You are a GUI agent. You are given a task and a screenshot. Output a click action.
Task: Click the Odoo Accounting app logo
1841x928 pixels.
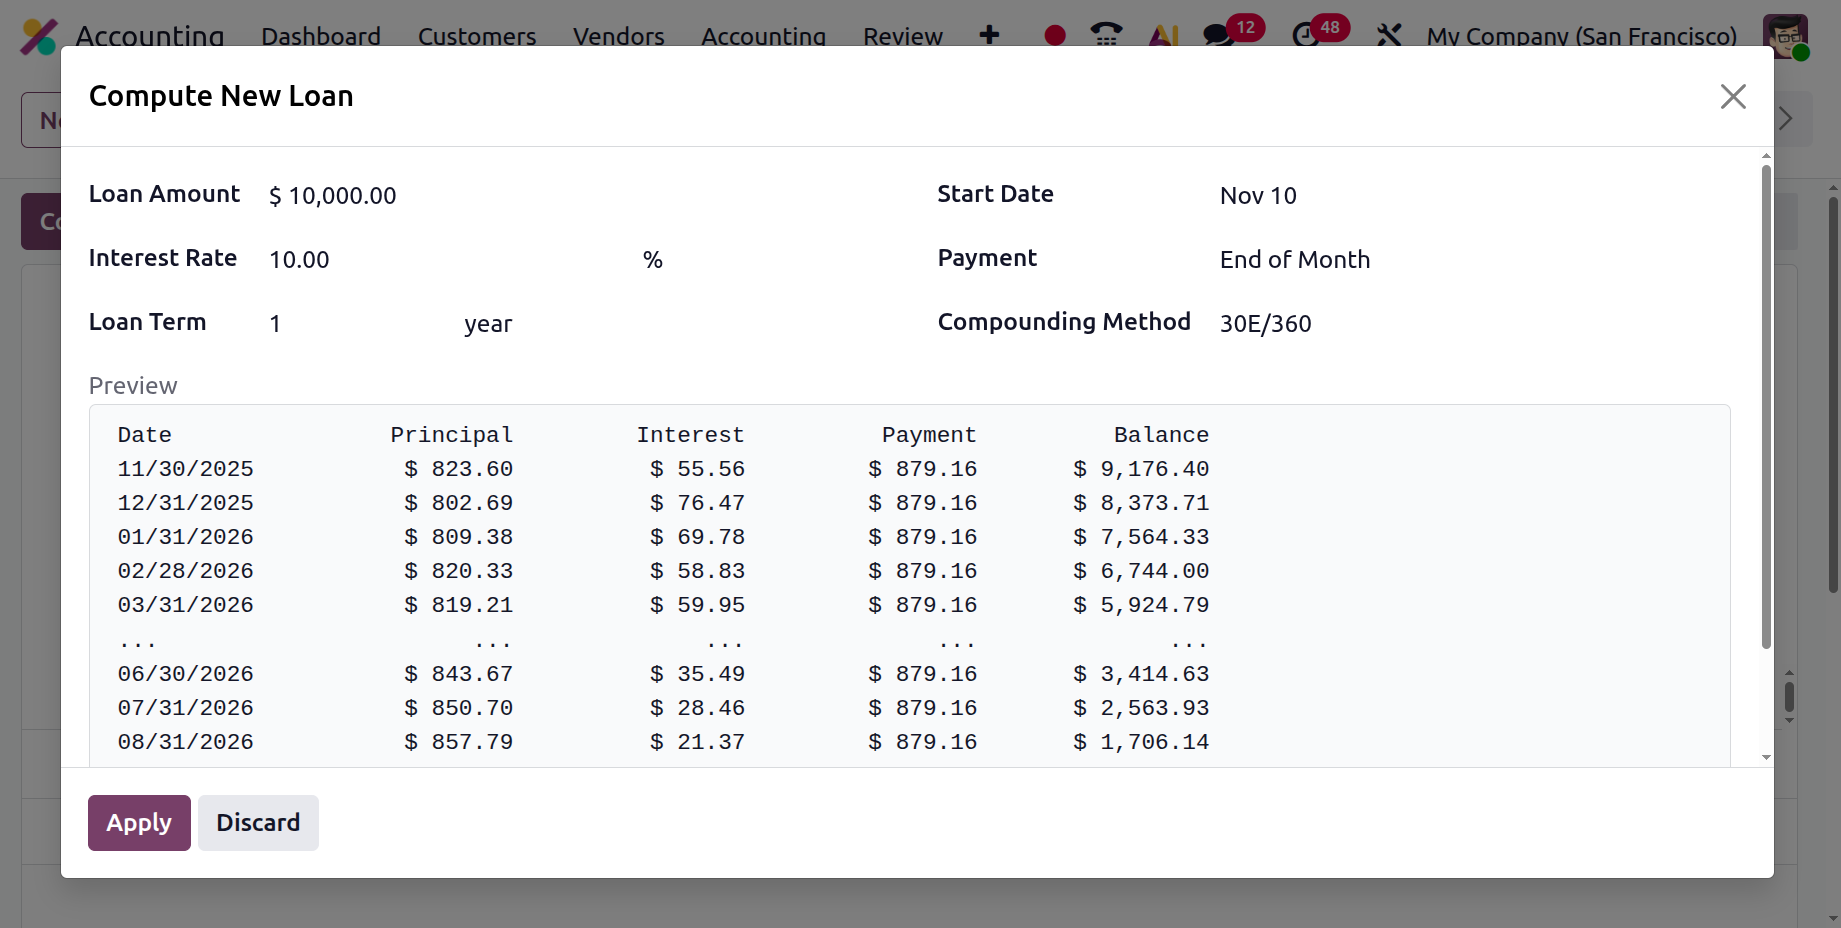tap(39, 36)
